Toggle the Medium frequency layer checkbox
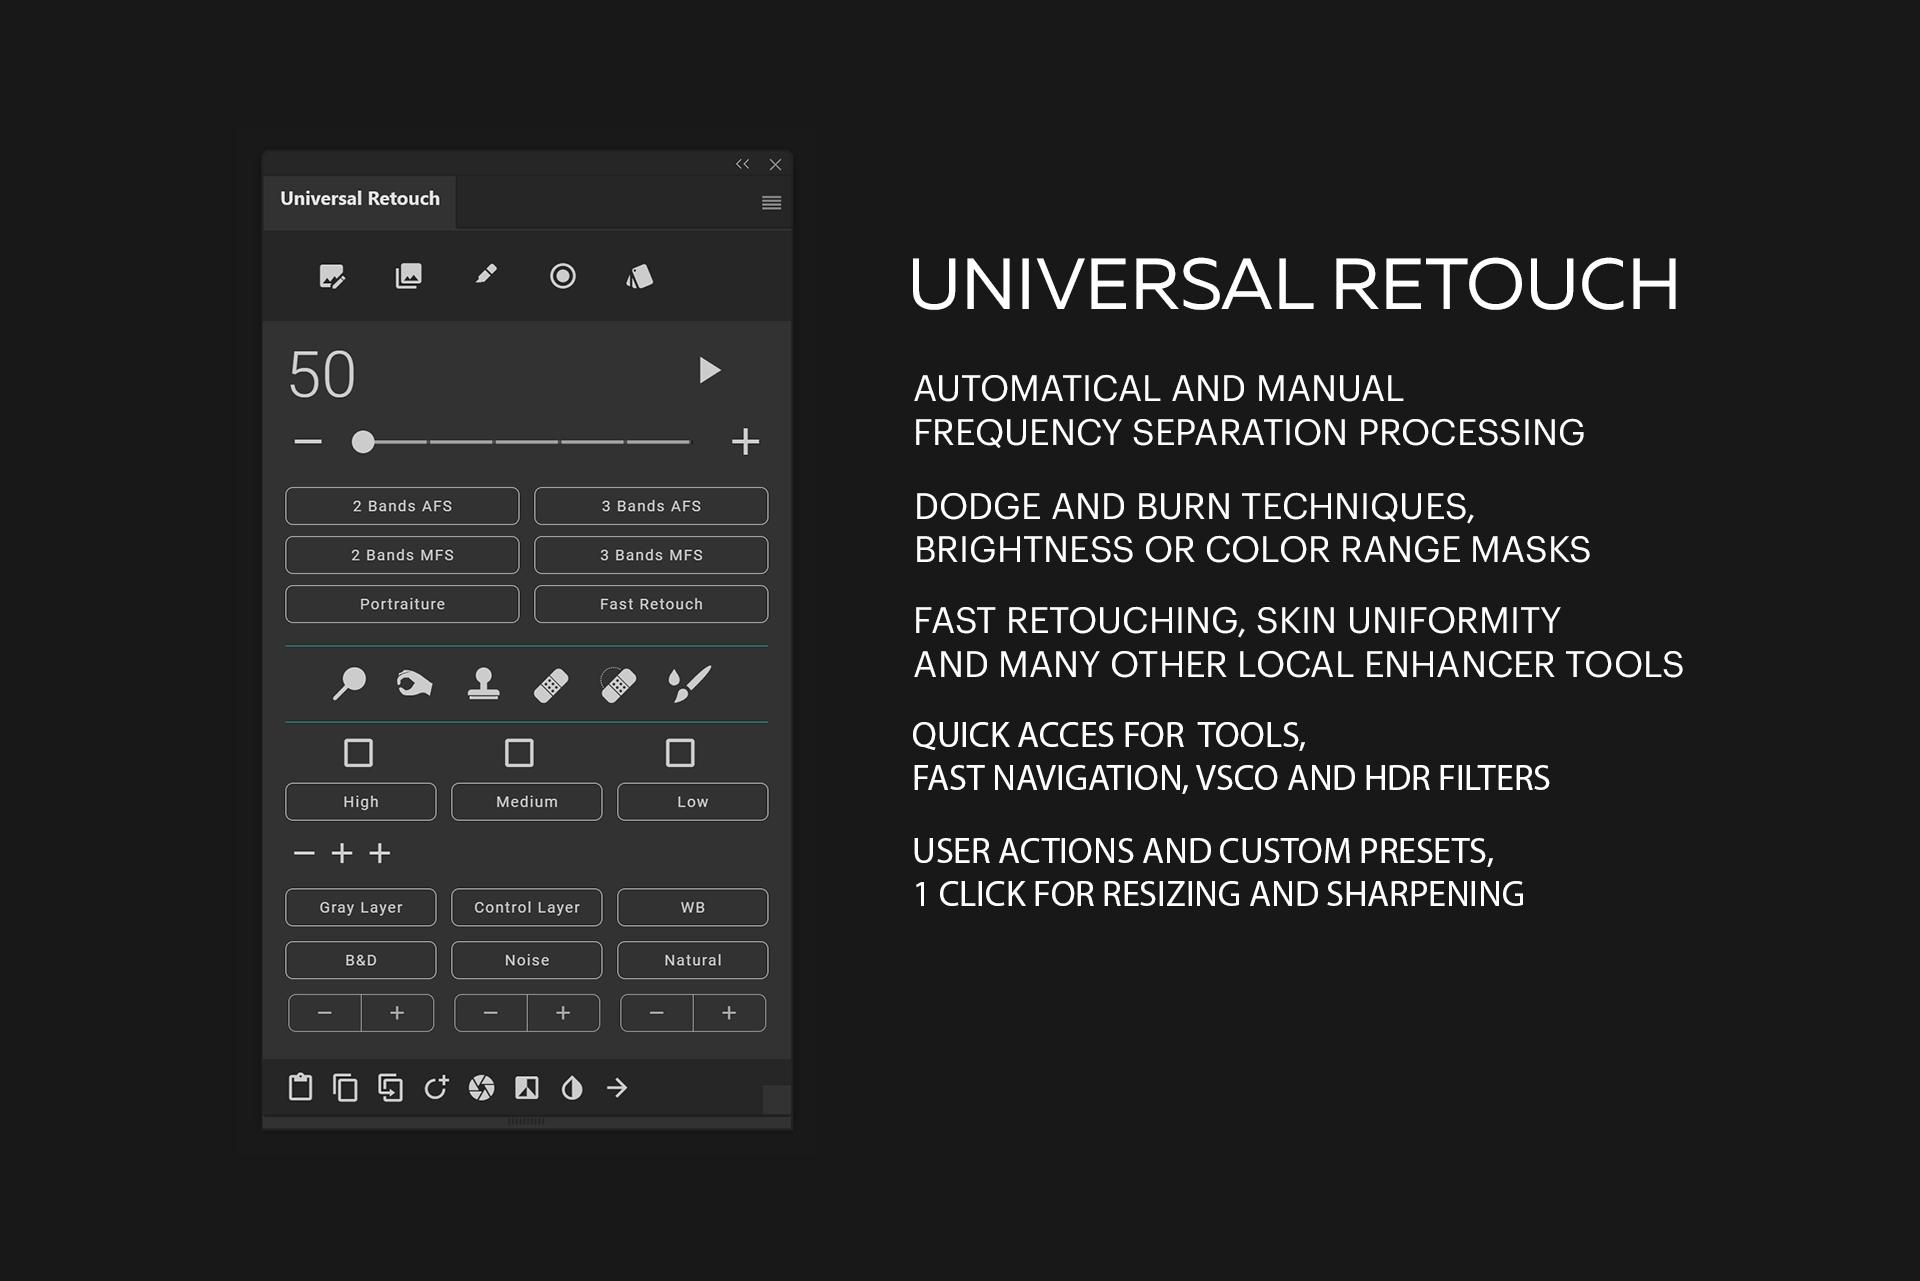 coord(522,753)
